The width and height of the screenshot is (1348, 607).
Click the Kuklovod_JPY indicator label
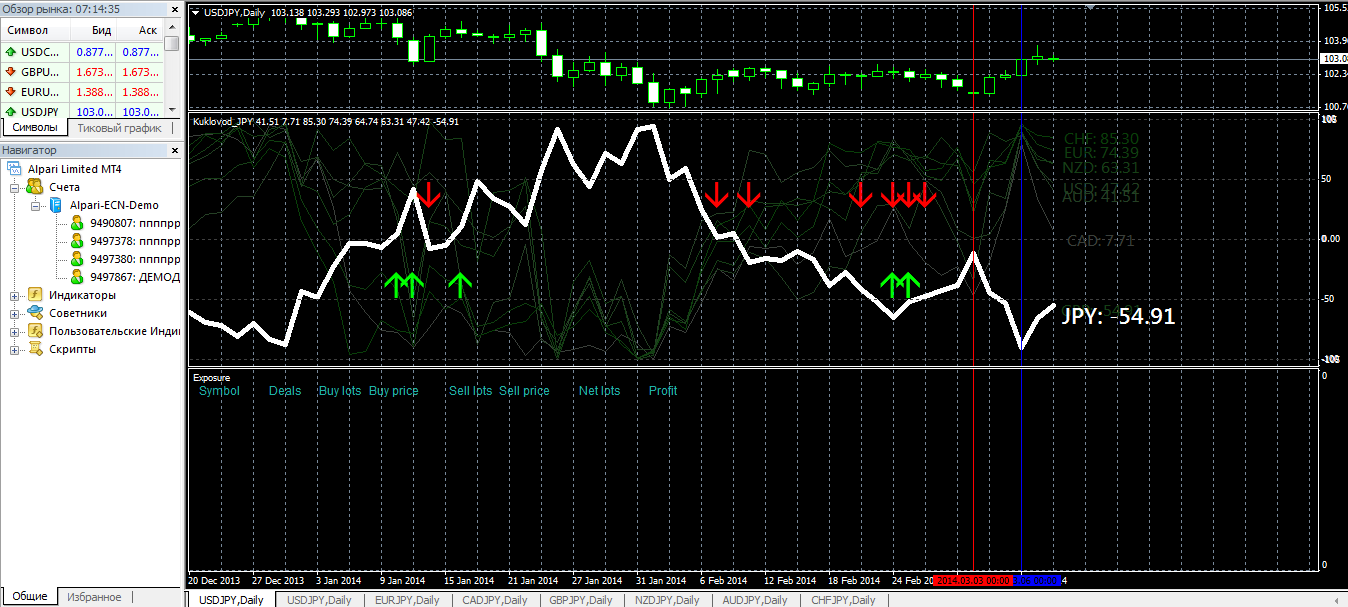(224, 122)
